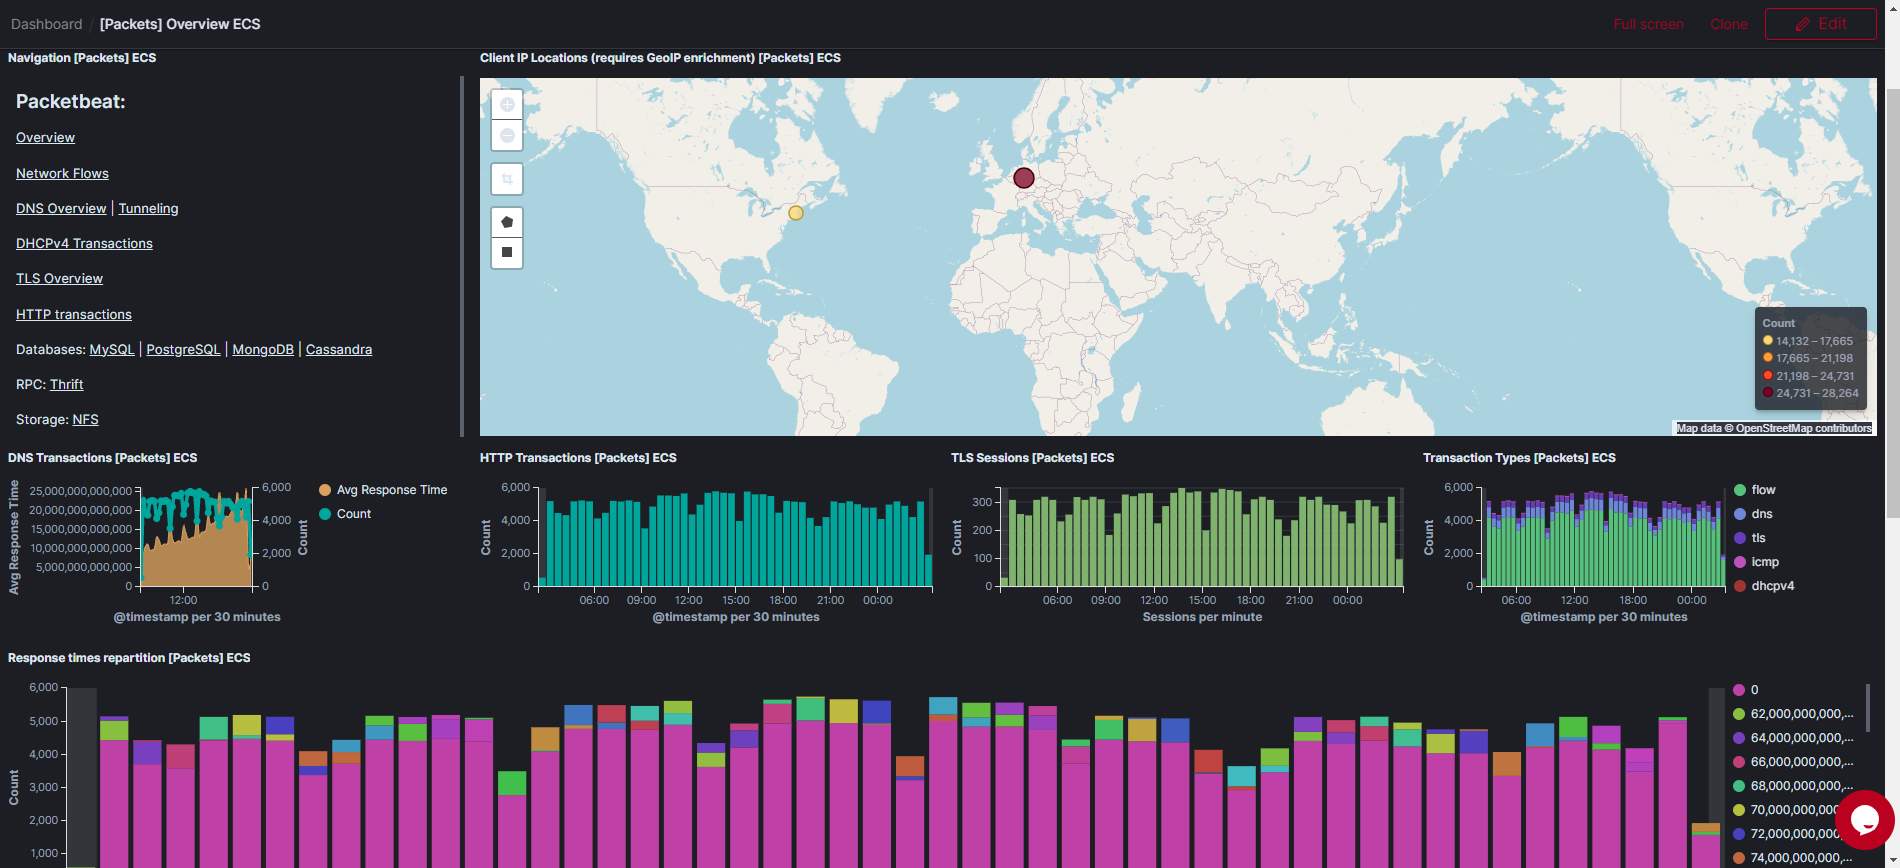The height and width of the screenshot is (868, 1900).
Task: Toggle the Avg Response Time legend series
Action: pyautogui.click(x=391, y=490)
